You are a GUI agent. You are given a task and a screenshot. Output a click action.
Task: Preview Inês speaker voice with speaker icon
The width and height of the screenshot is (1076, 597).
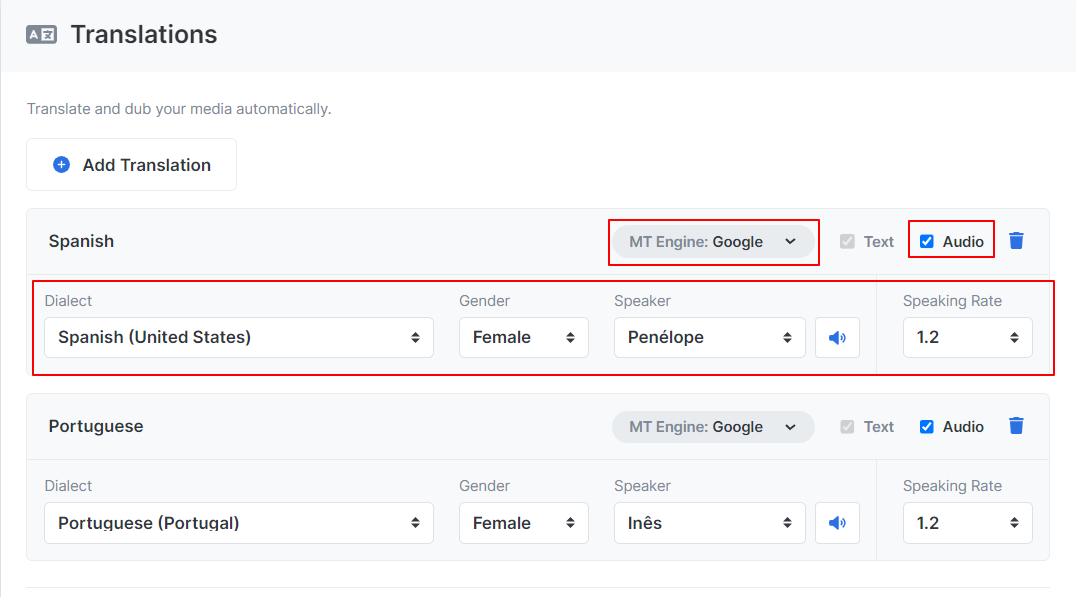pyautogui.click(x=837, y=523)
